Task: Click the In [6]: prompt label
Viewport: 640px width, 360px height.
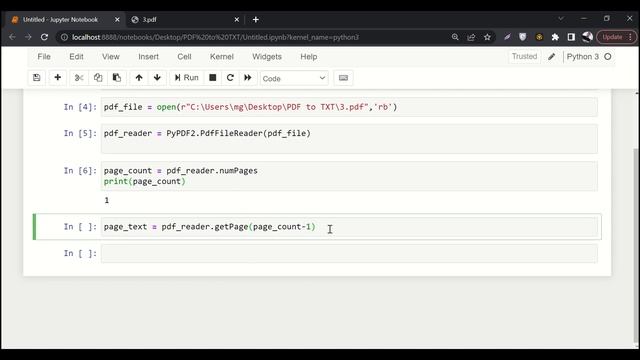Action: click(x=80, y=171)
